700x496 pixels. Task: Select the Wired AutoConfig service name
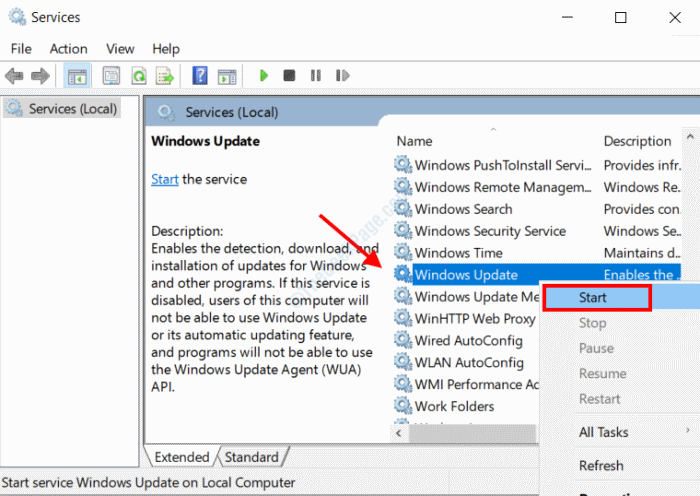pyautogui.click(x=469, y=340)
